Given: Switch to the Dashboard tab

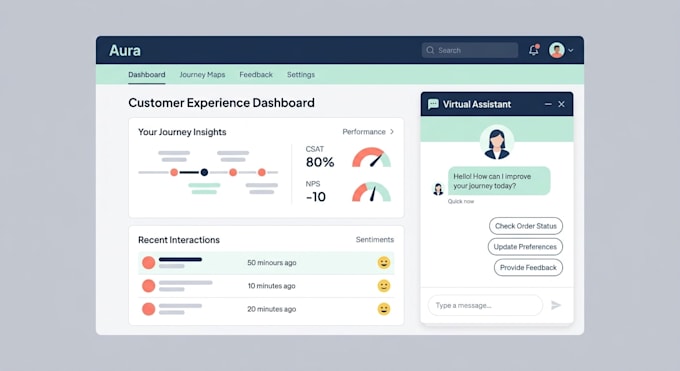Looking at the screenshot, I should click(147, 75).
